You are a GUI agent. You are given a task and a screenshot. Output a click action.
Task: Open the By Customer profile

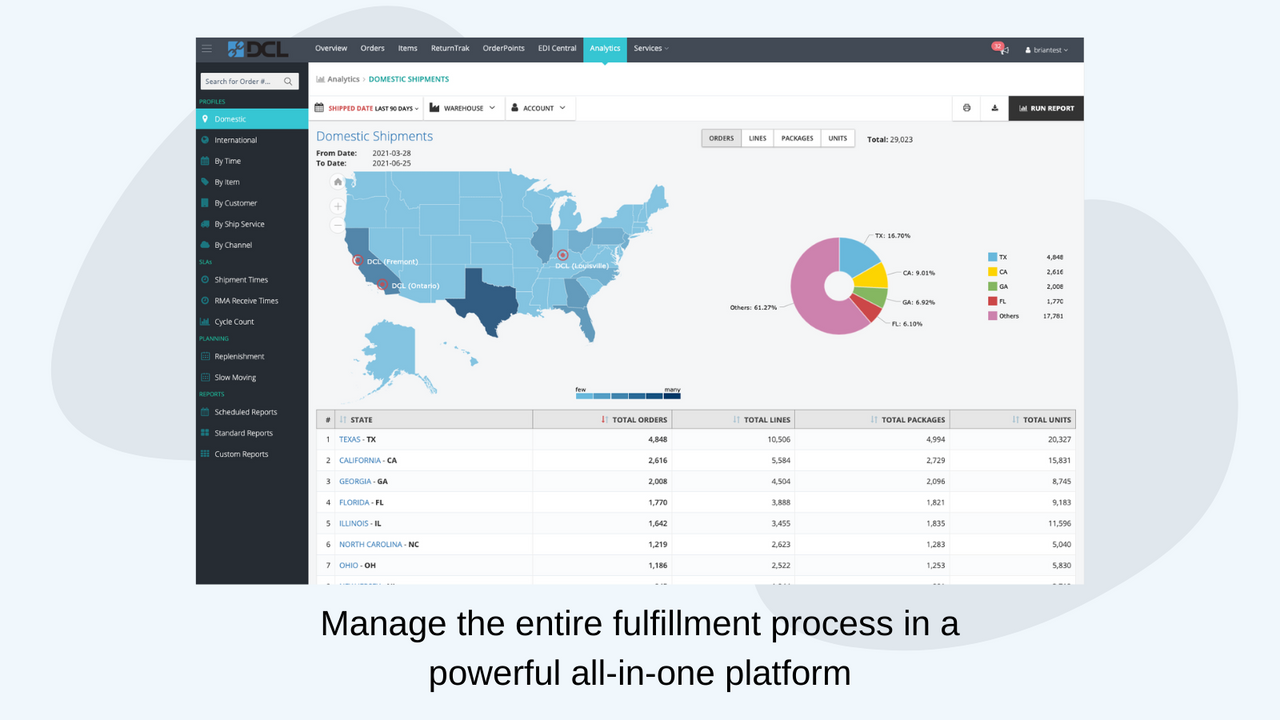(x=252, y=203)
